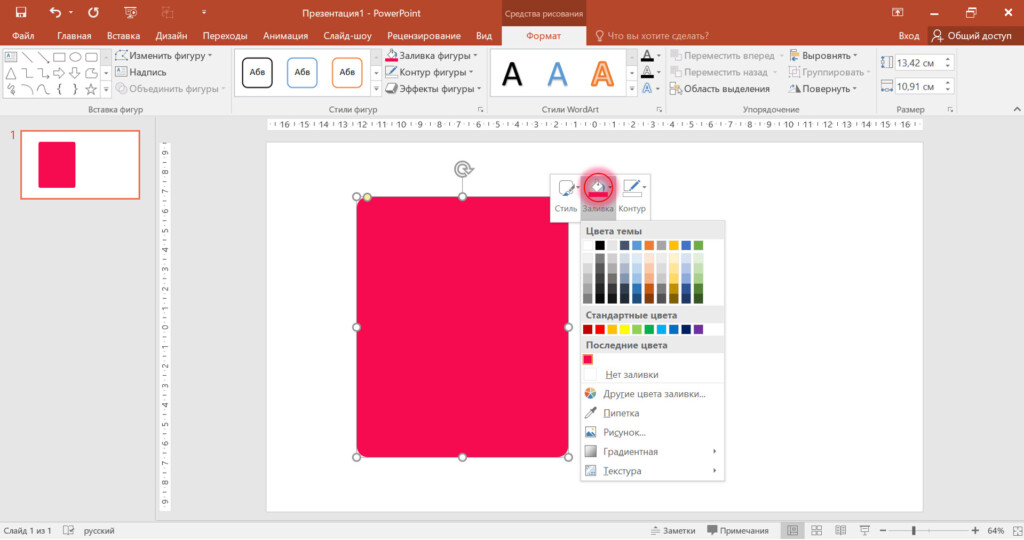Screen dimensions: 1024x540
Task: Click Другие цвета заливки option
Action: tap(652, 394)
